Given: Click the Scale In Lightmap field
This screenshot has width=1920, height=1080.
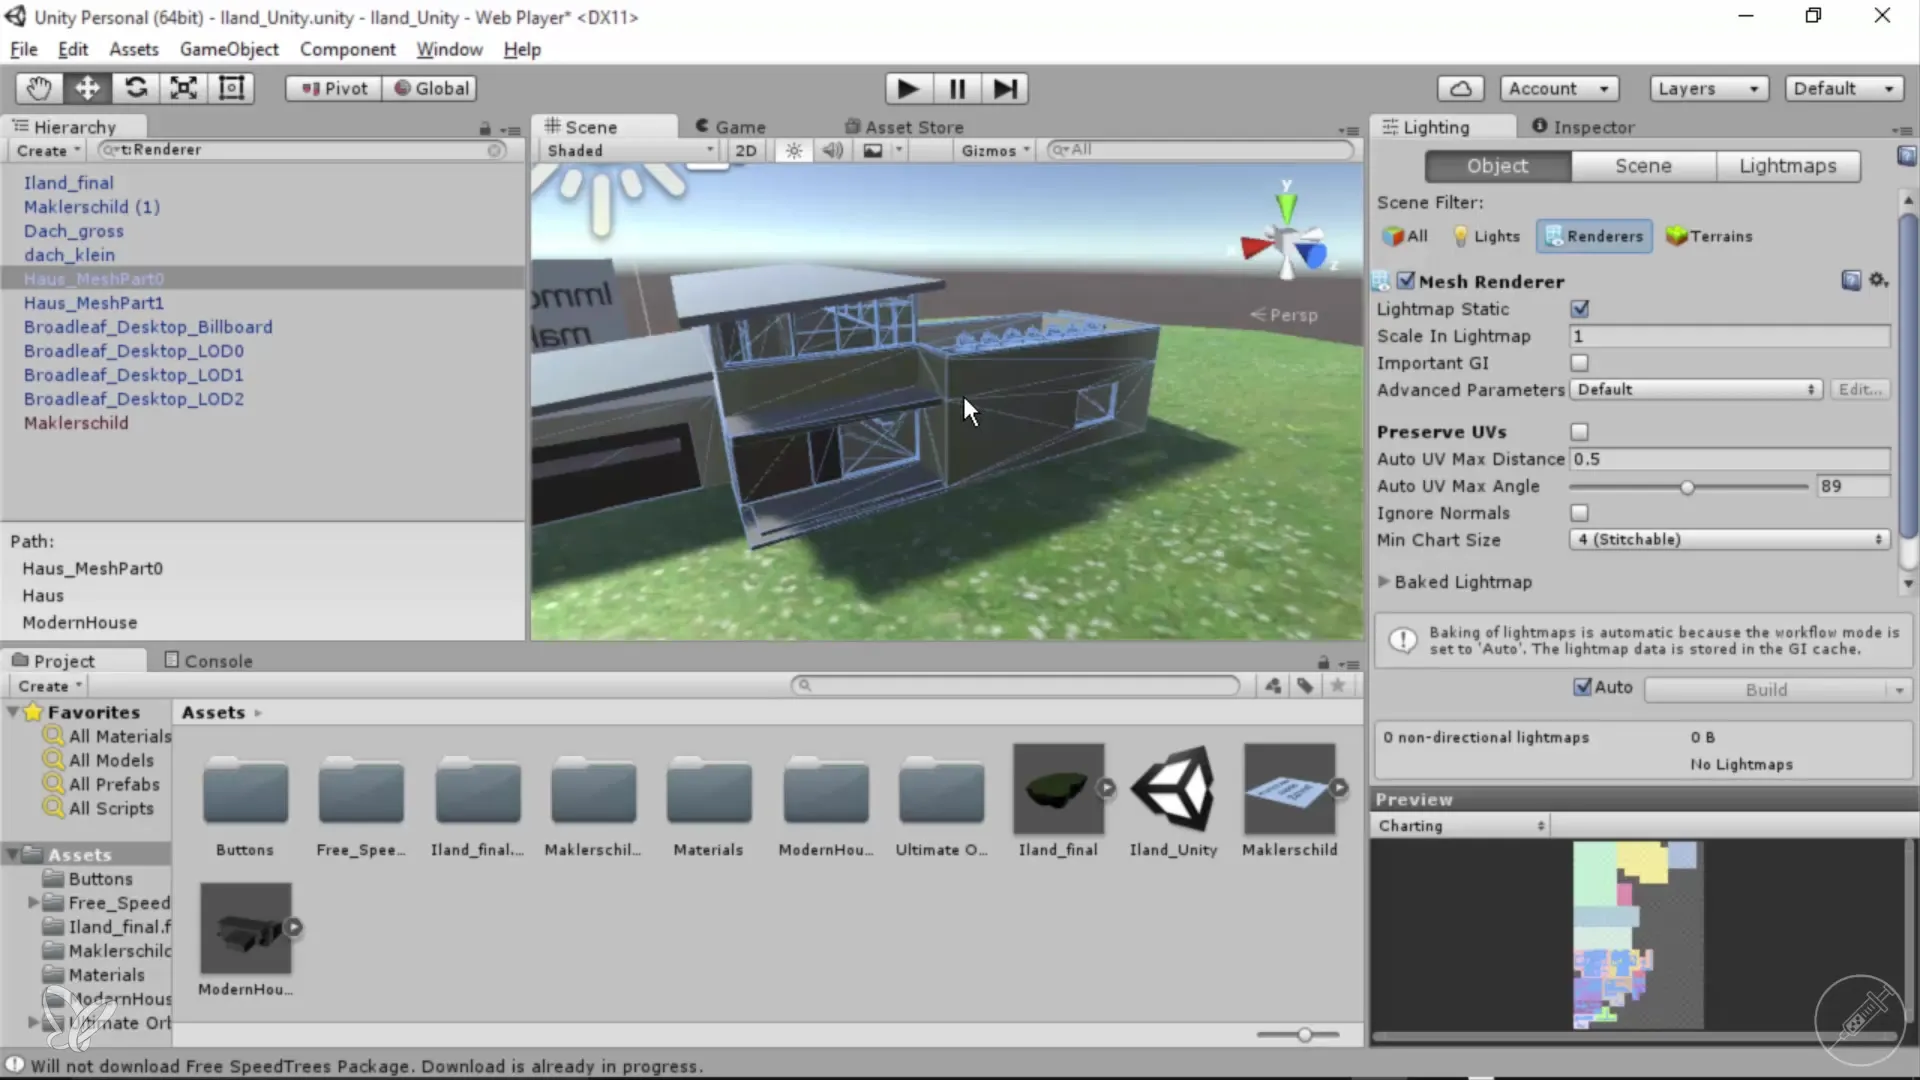Looking at the screenshot, I should point(1730,336).
